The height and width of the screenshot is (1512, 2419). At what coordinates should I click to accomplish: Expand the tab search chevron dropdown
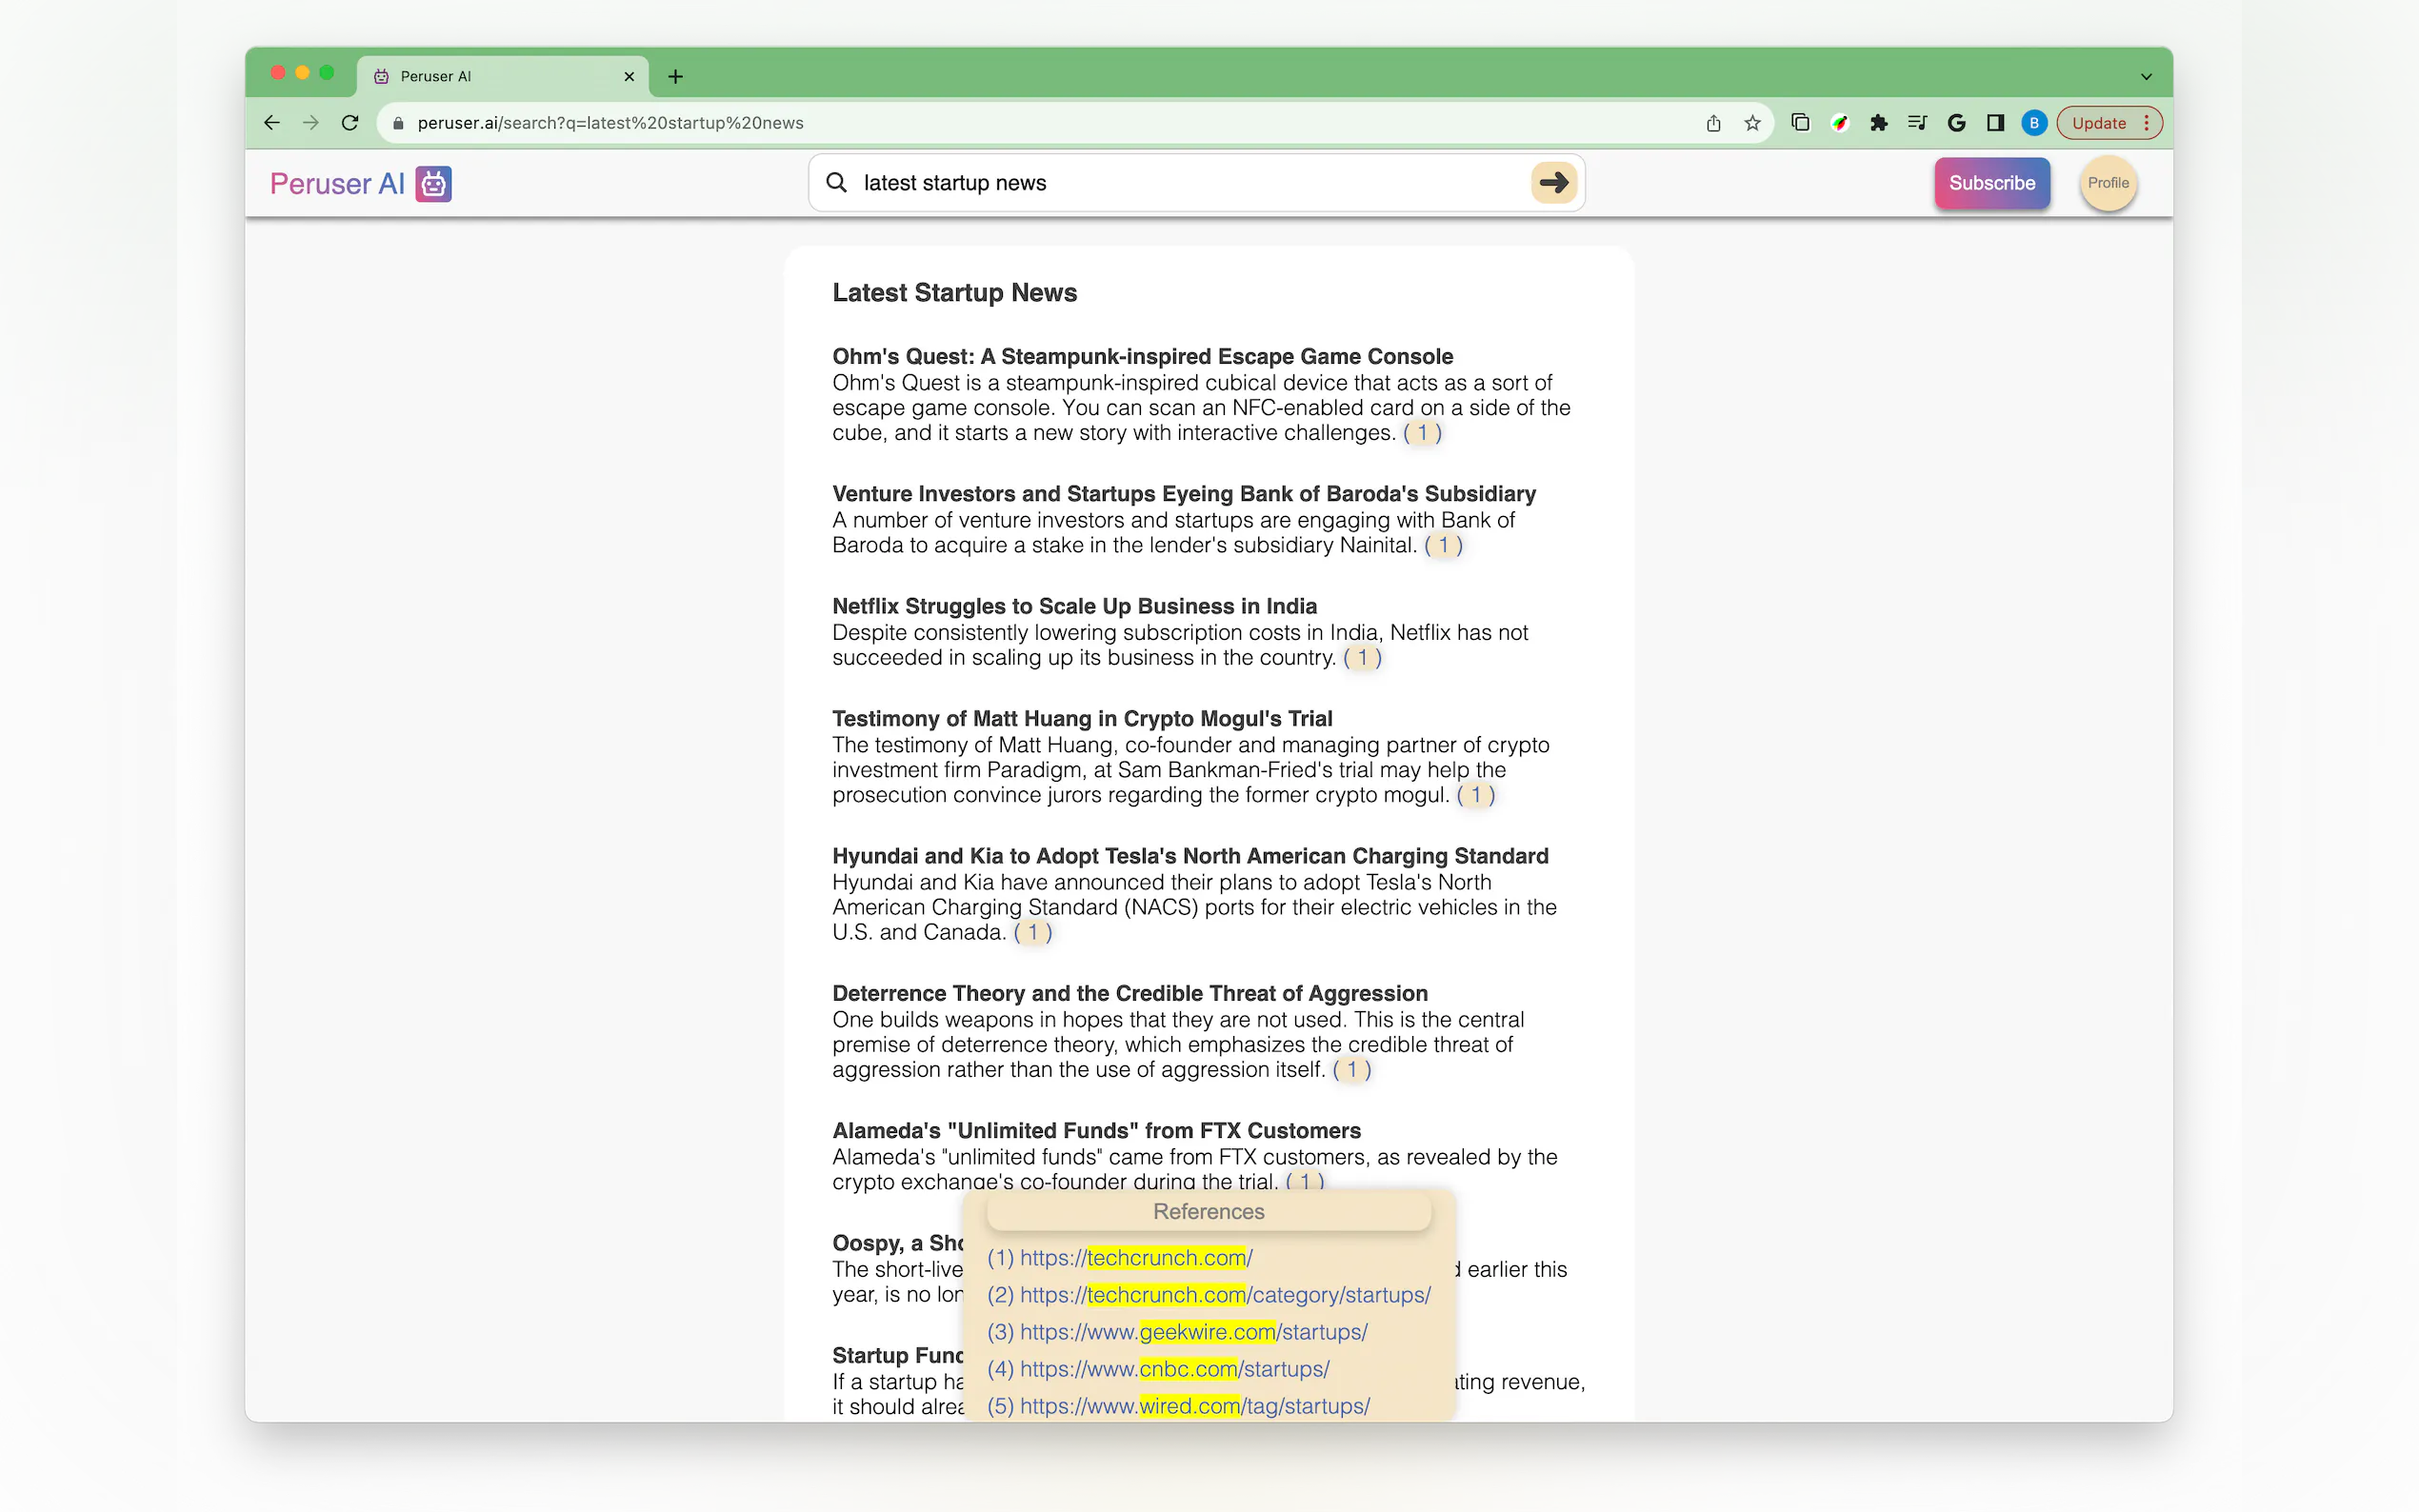point(2146,77)
